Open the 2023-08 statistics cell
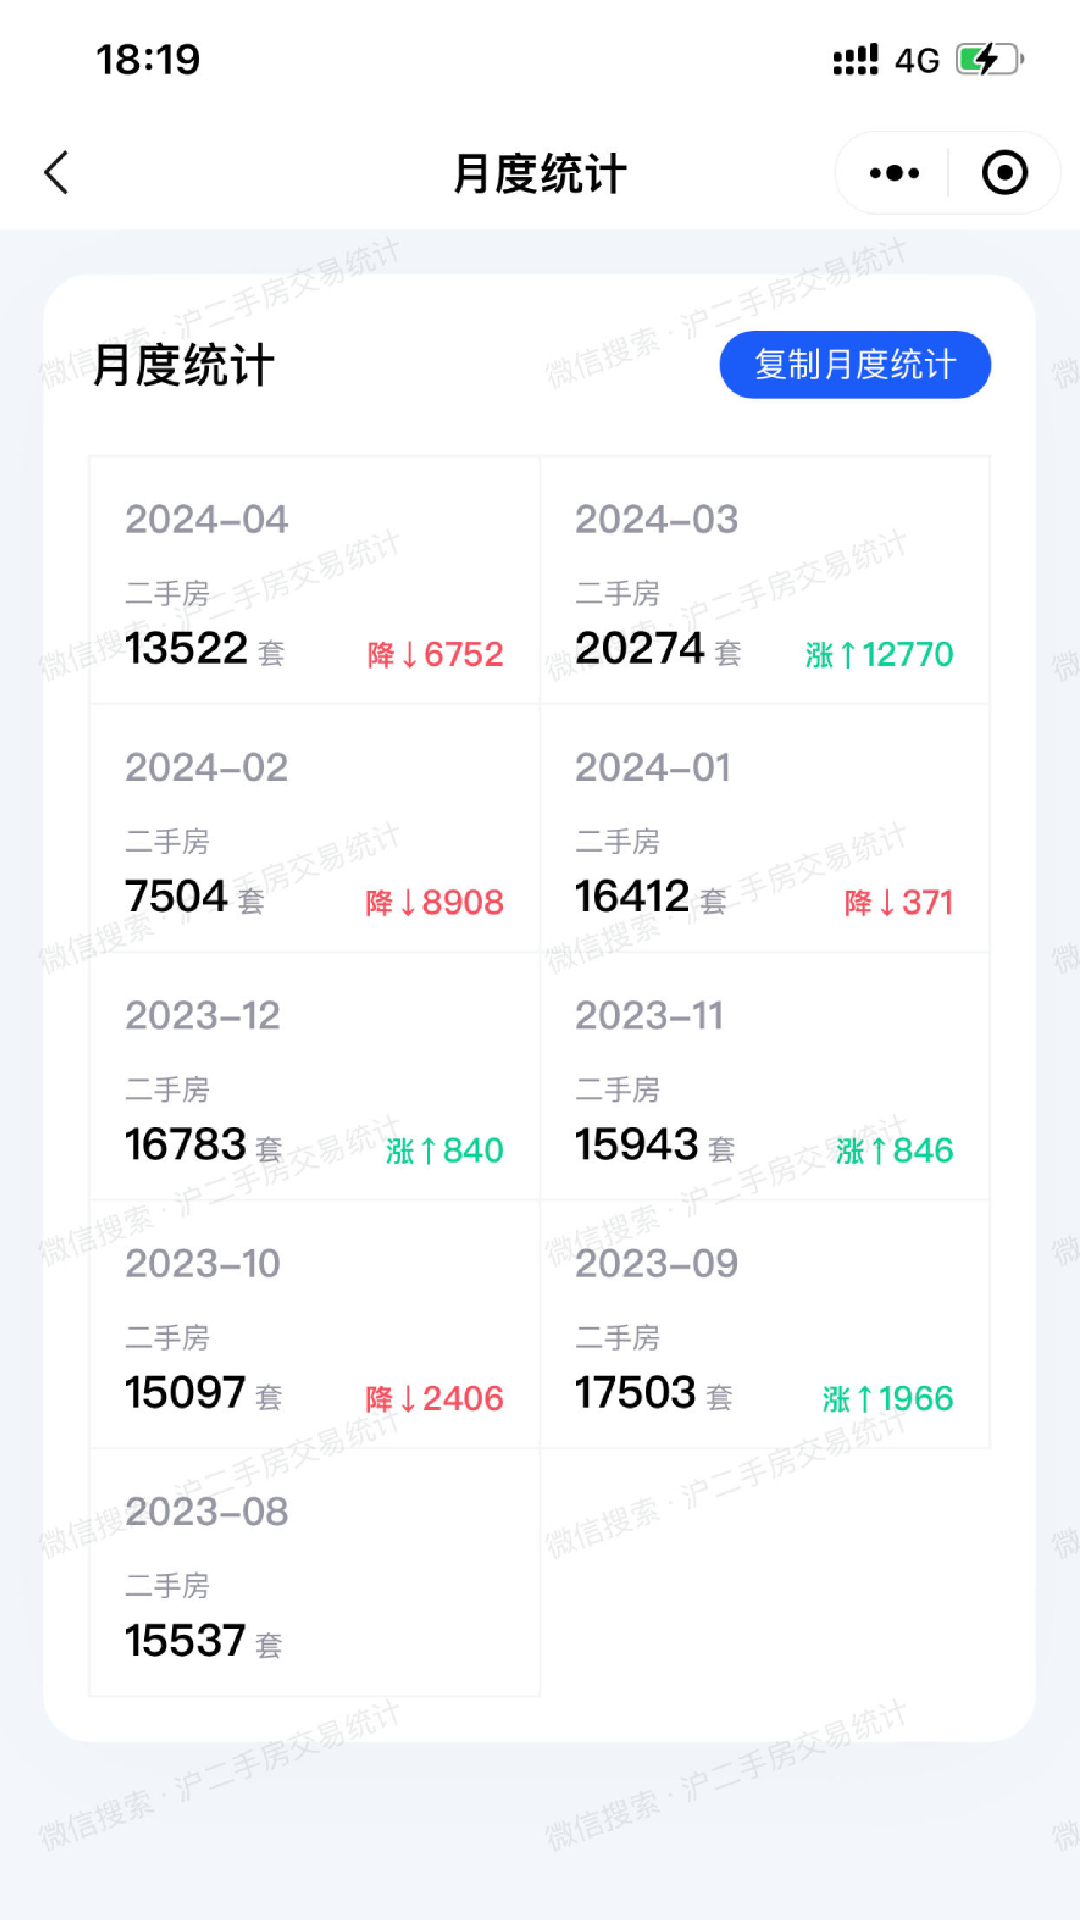The width and height of the screenshot is (1080, 1920). point(315,1573)
